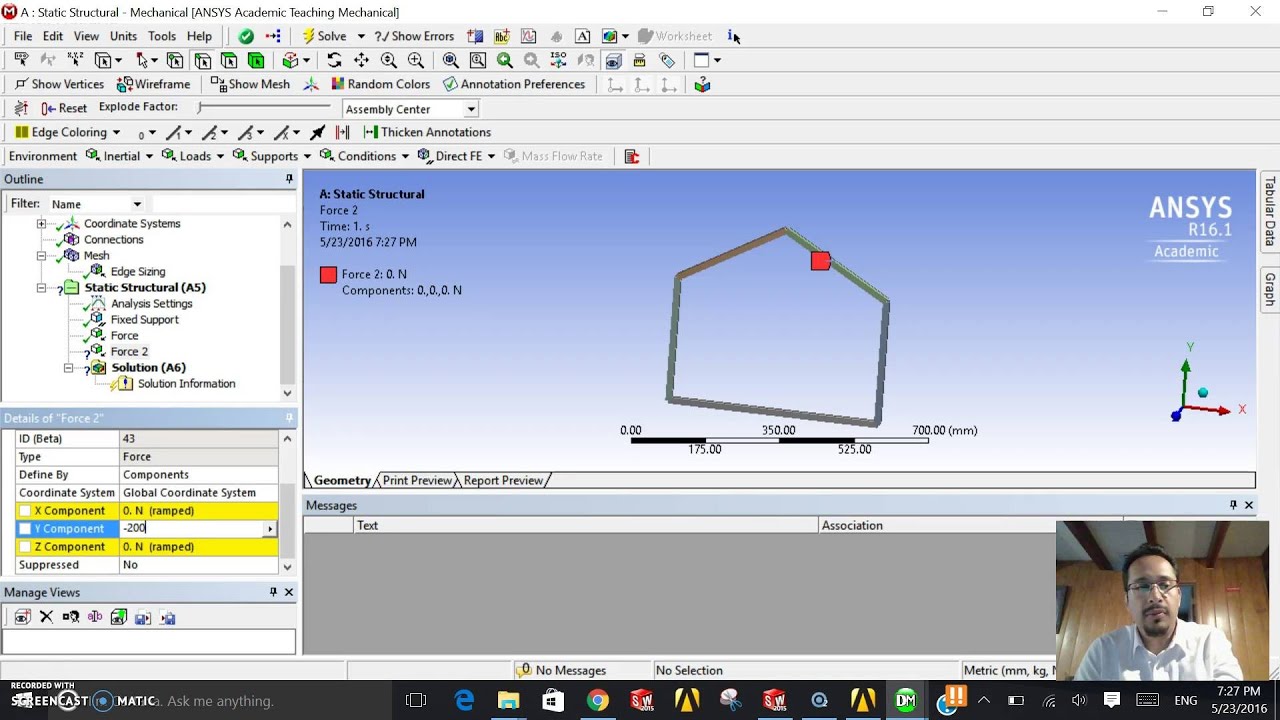Click the Delete View X icon
The height and width of the screenshot is (720, 1280).
point(46,618)
